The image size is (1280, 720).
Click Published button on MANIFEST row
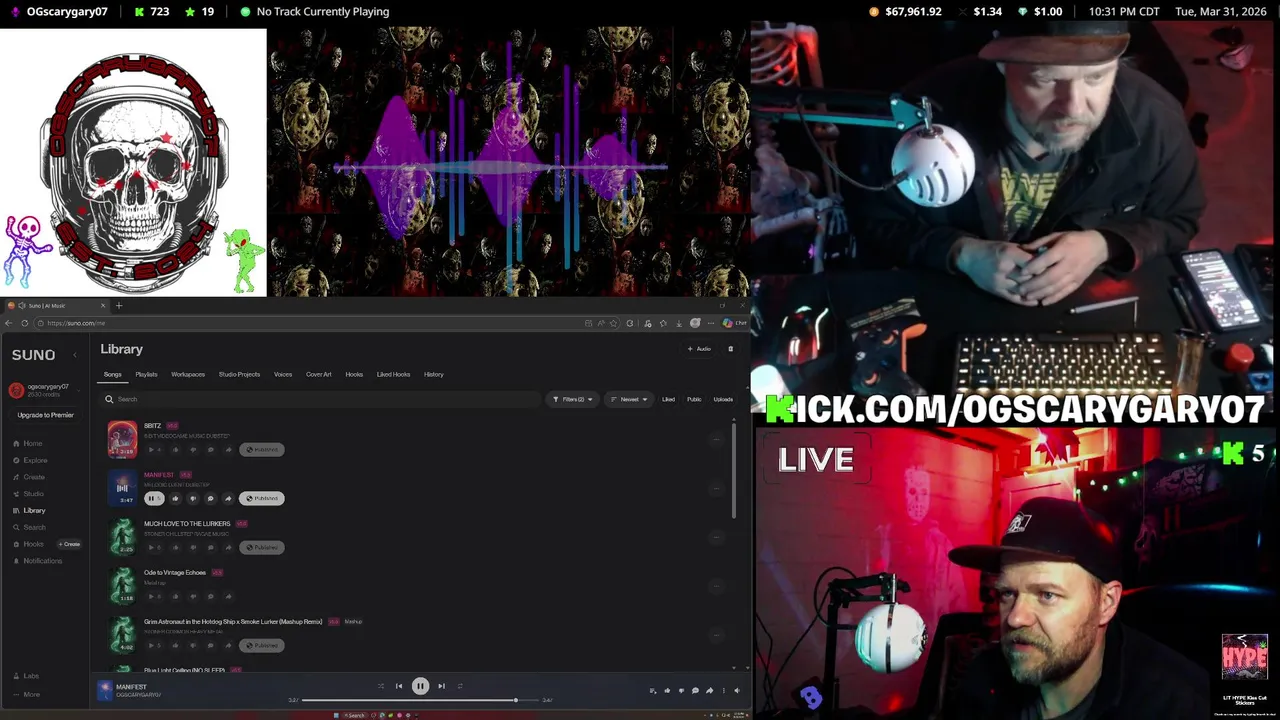click(x=262, y=498)
